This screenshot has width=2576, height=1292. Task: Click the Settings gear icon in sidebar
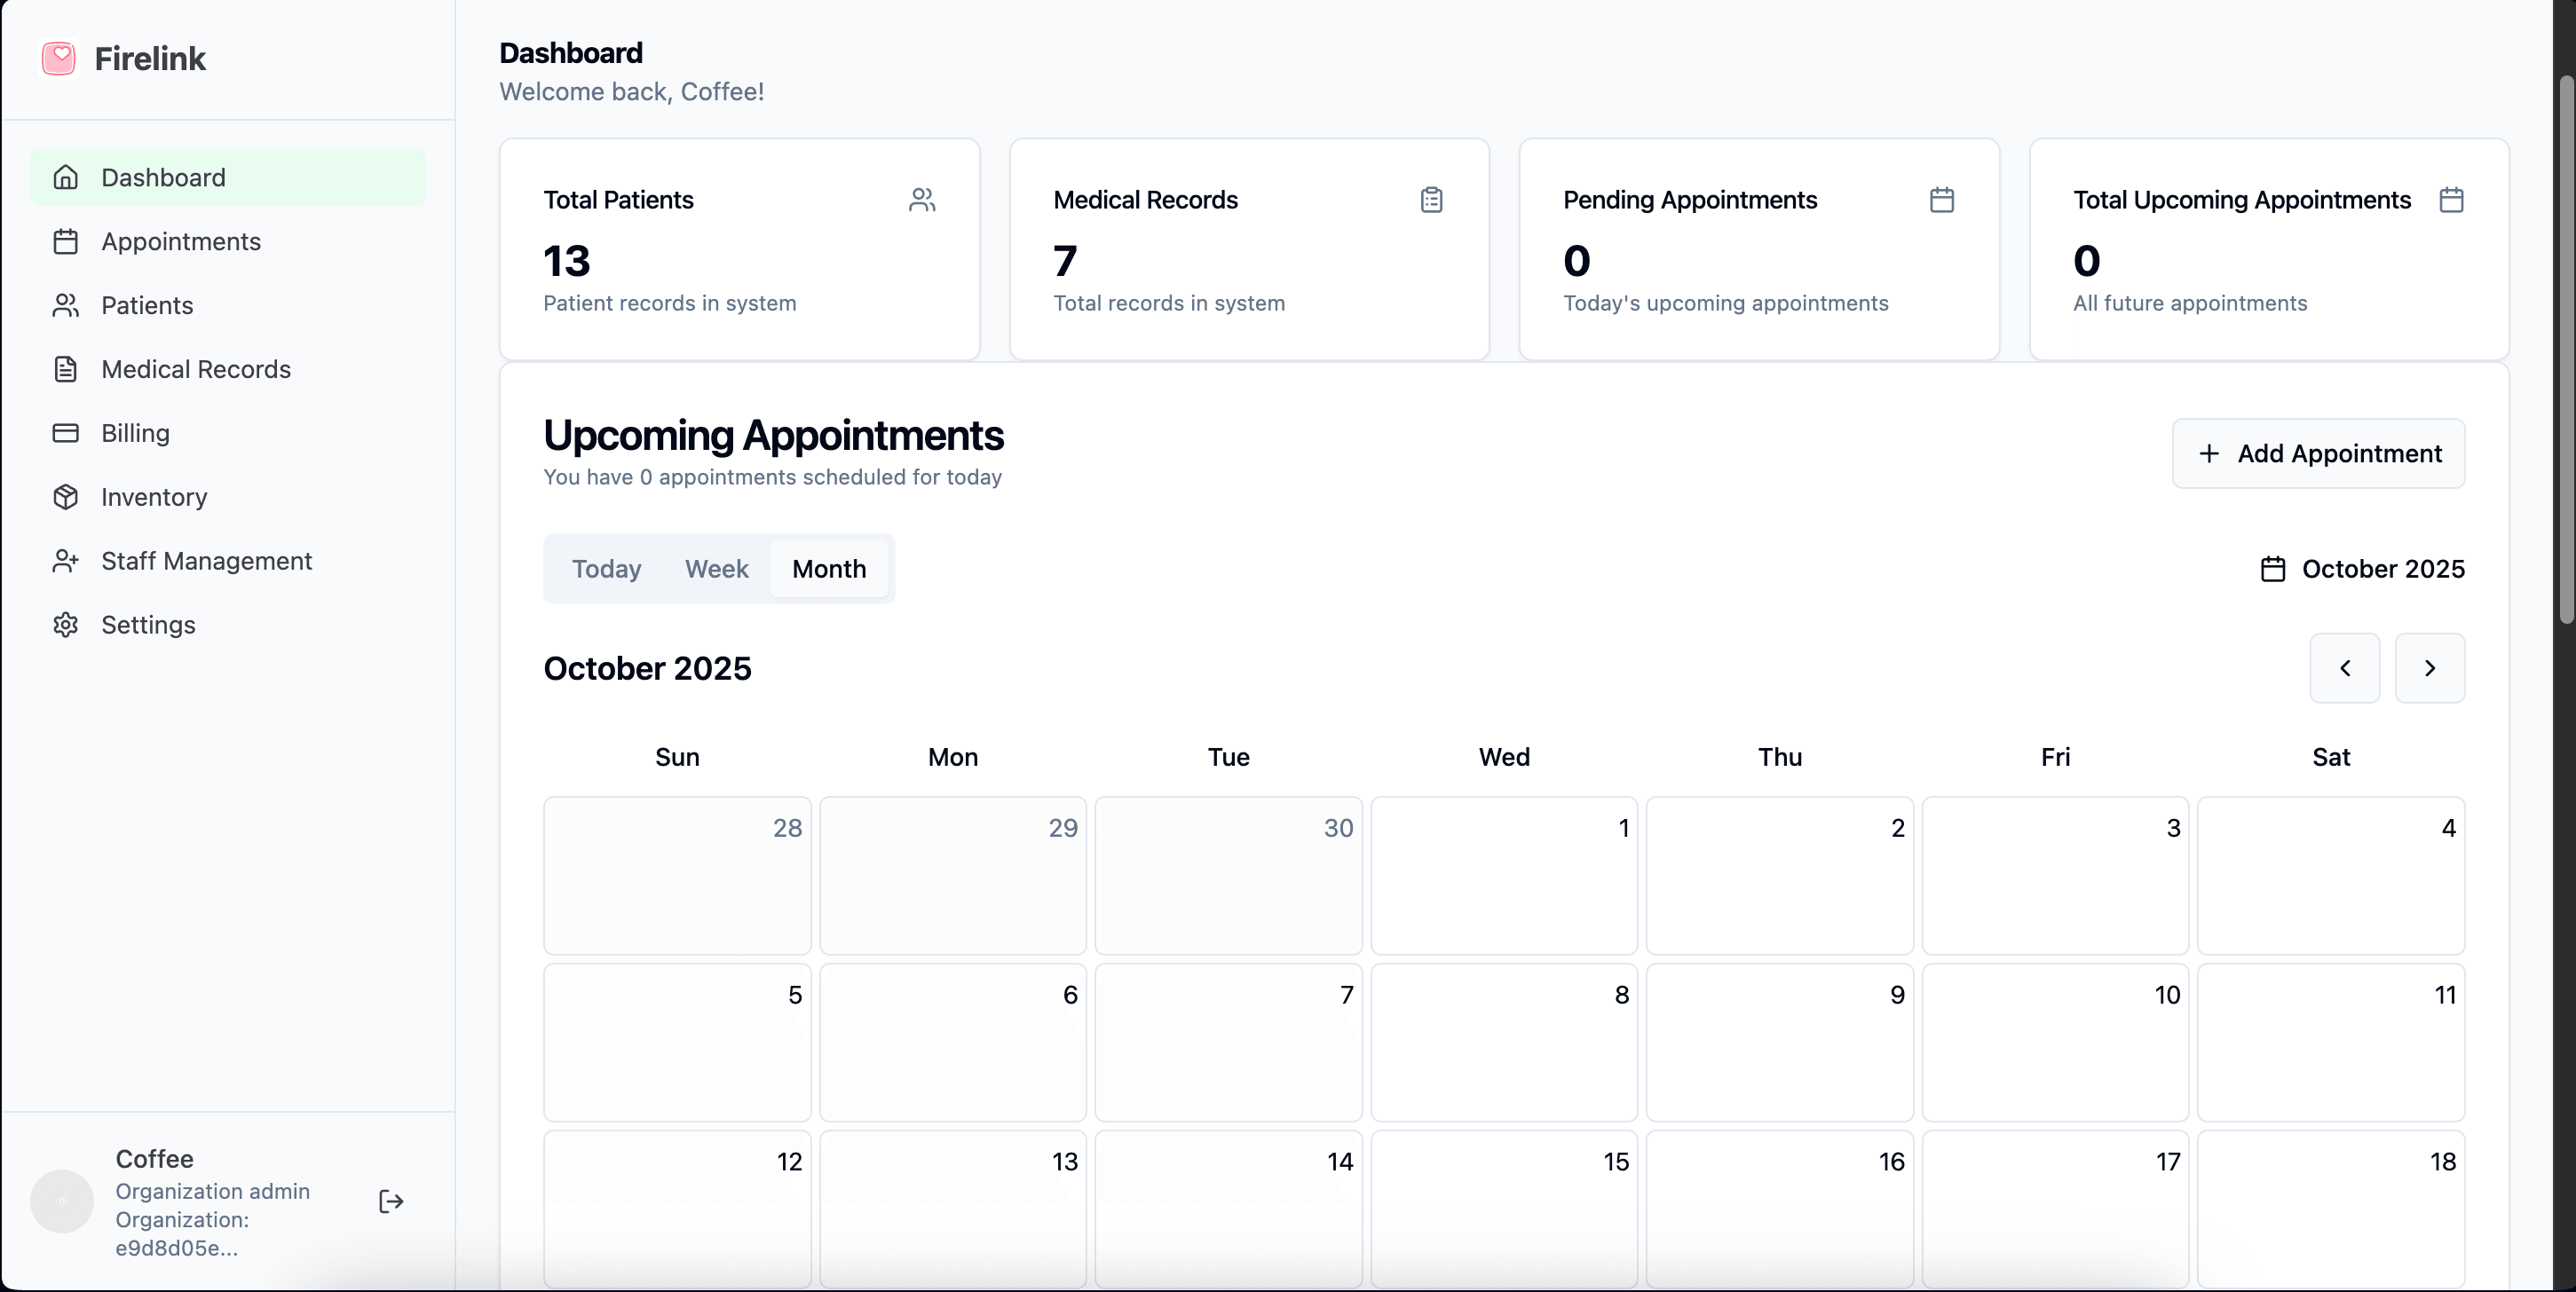(66, 625)
